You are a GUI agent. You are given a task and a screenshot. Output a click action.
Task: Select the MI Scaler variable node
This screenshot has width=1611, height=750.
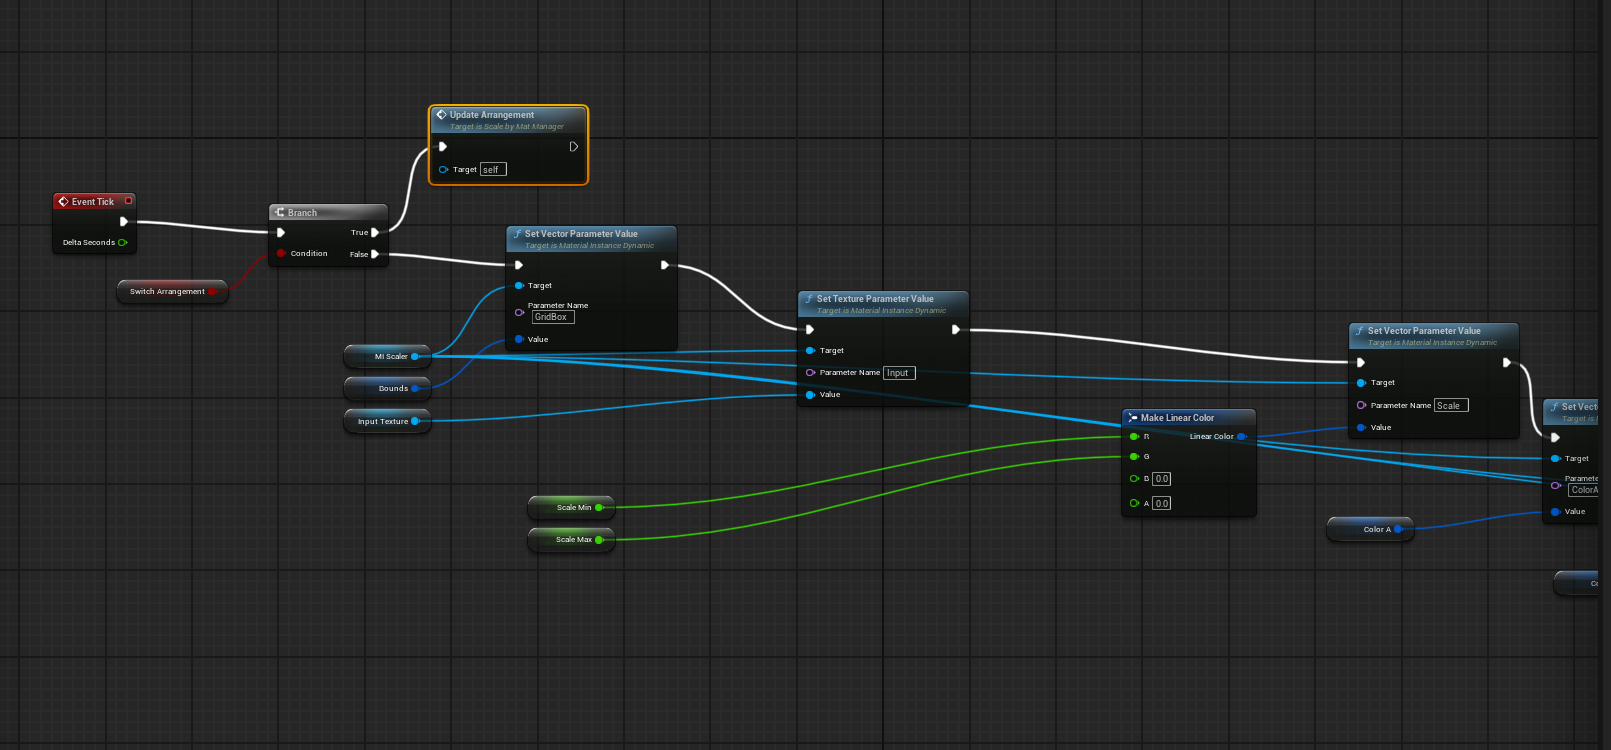tap(385, 357)
